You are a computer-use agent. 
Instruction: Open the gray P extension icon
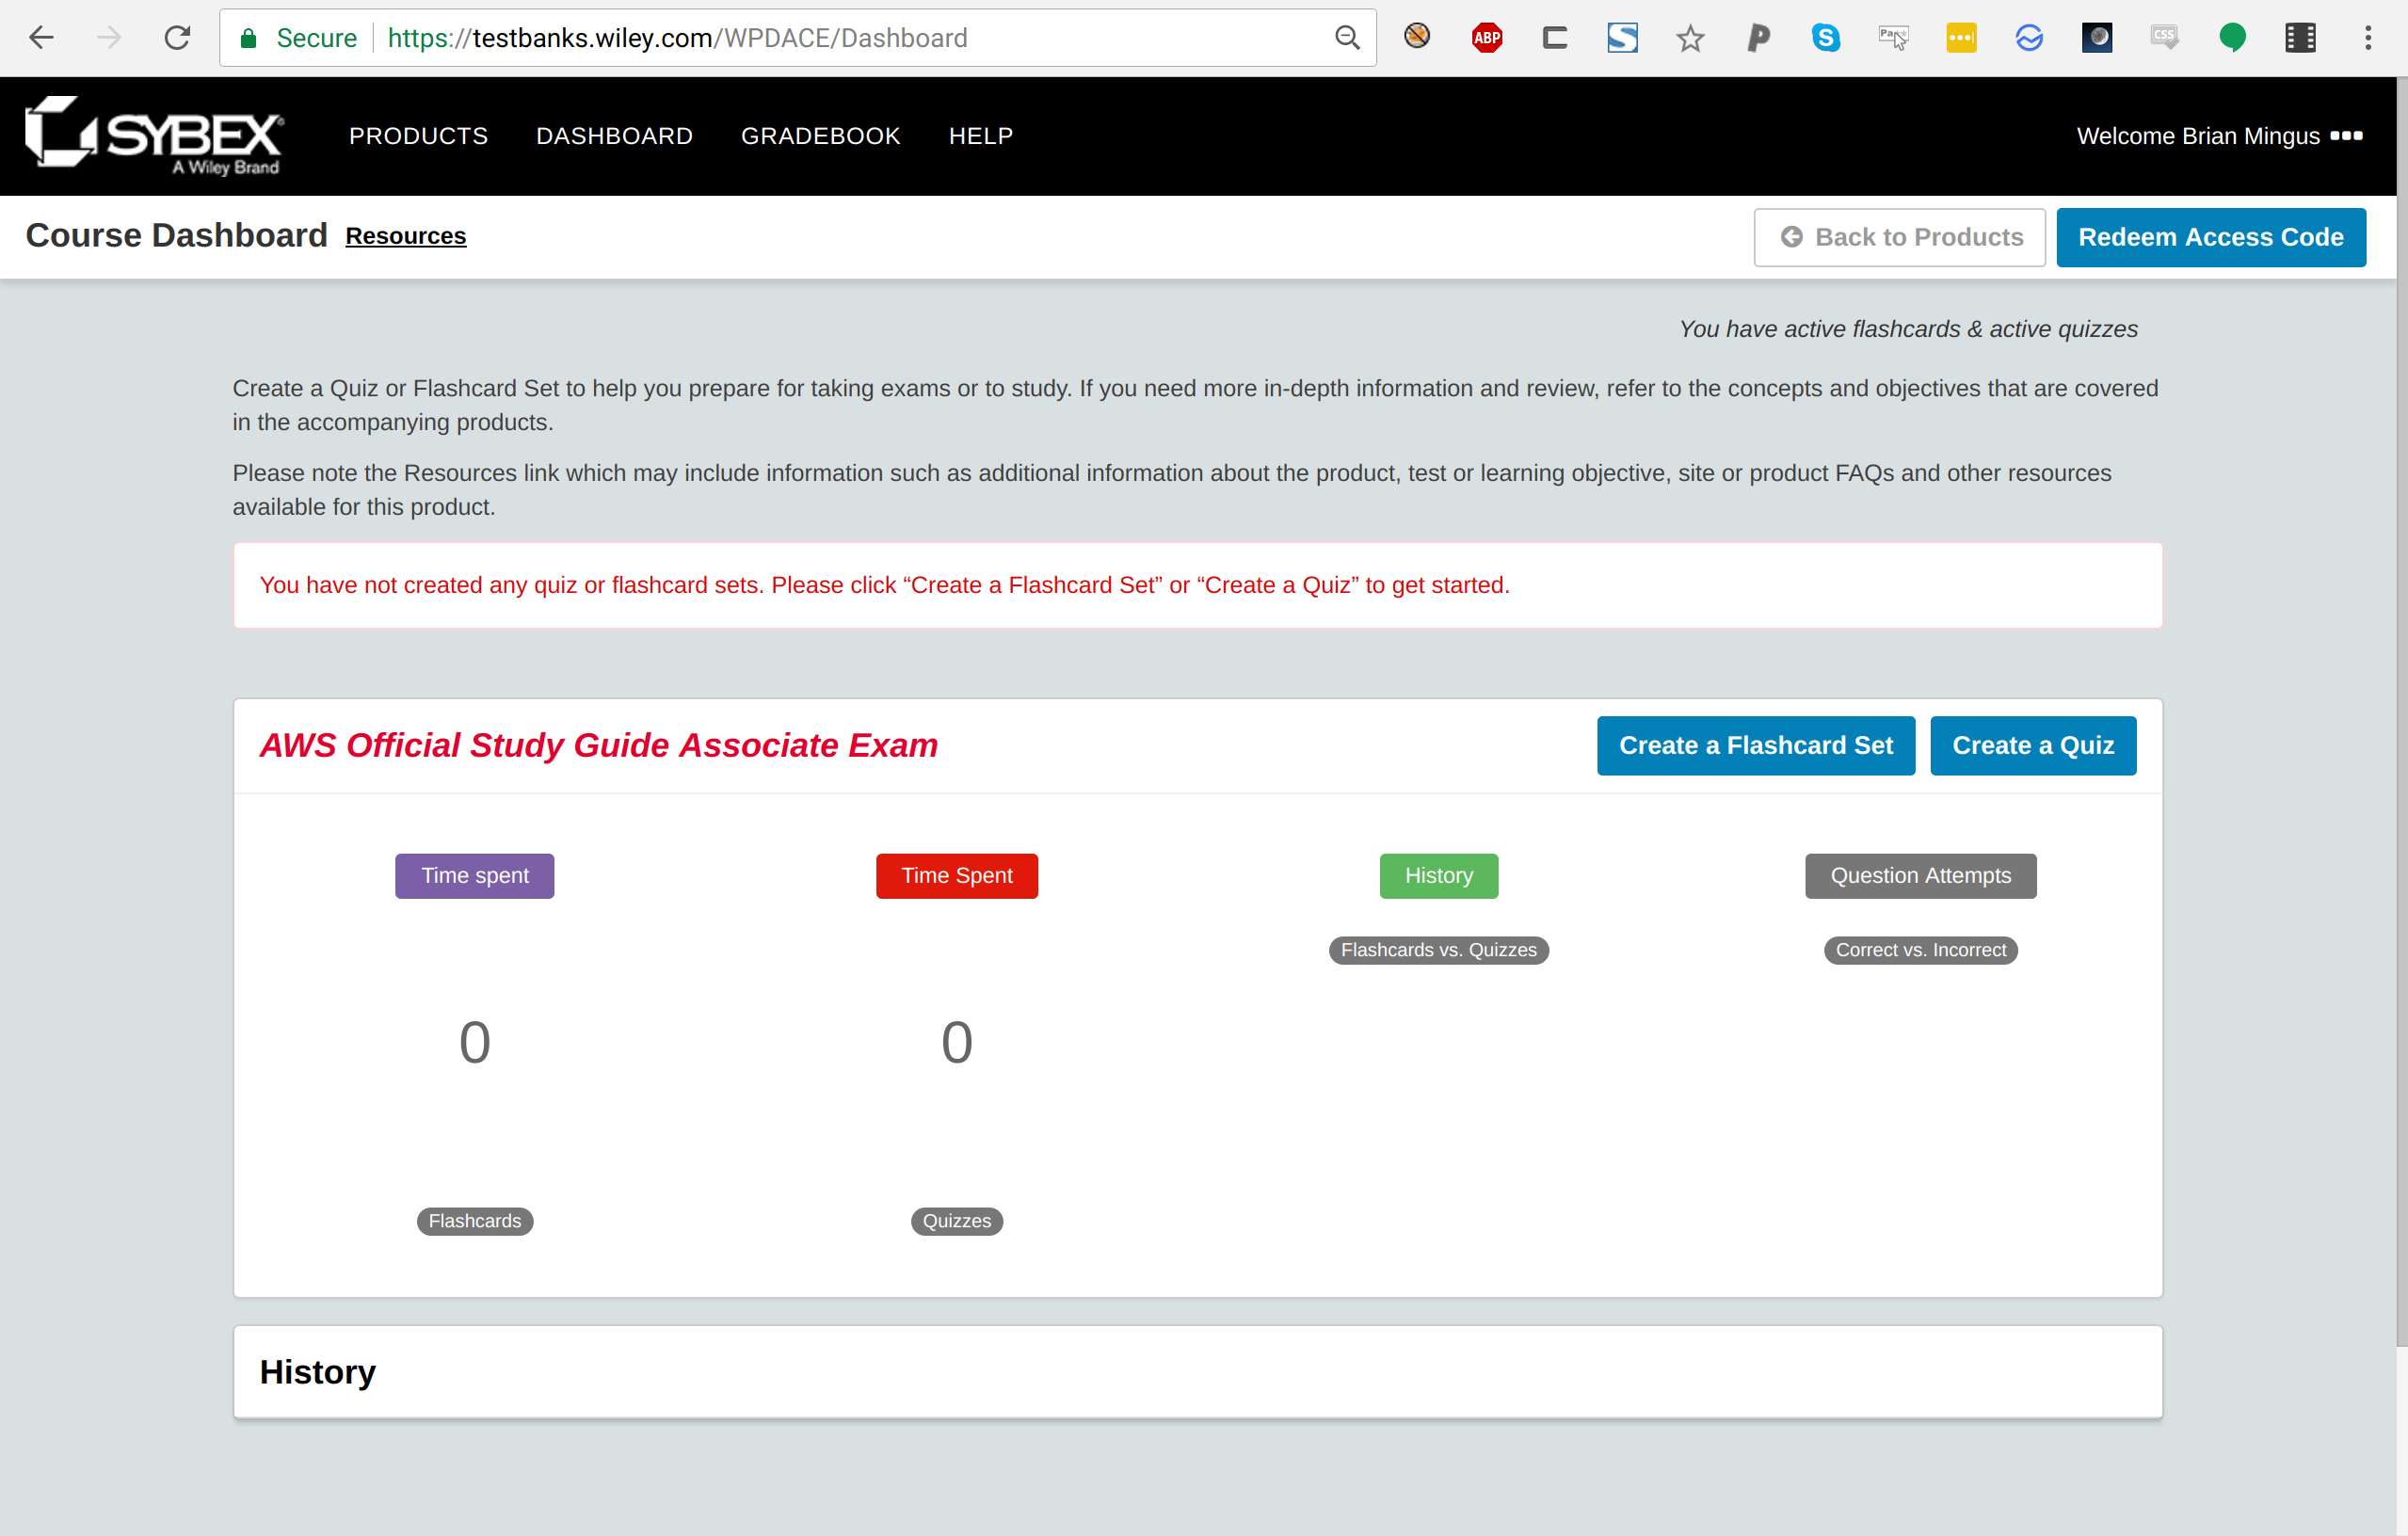[x=1758, y=38]
